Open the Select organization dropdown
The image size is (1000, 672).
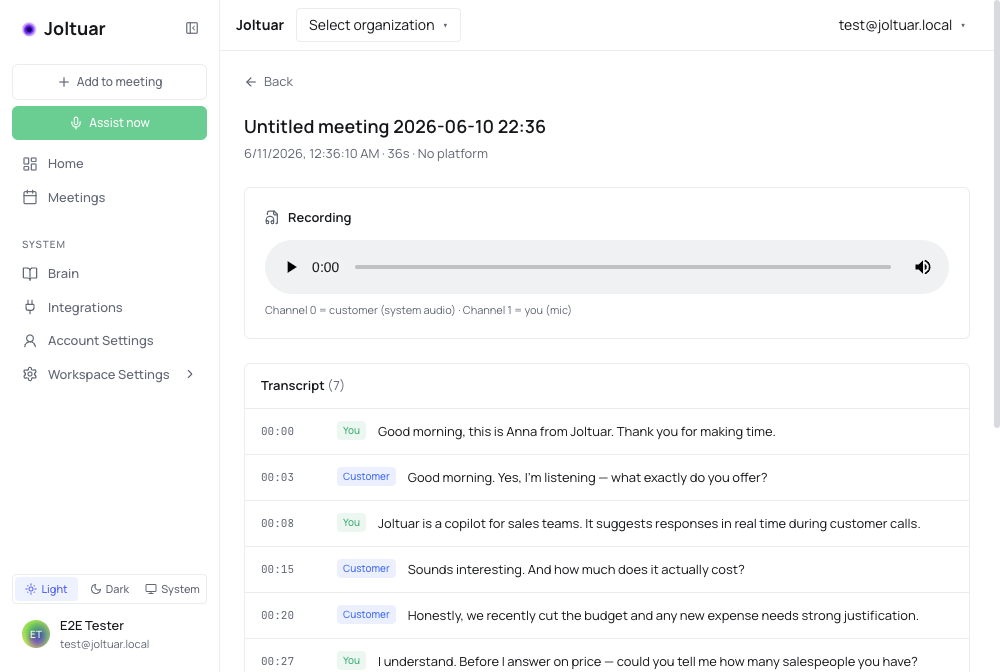378,26
